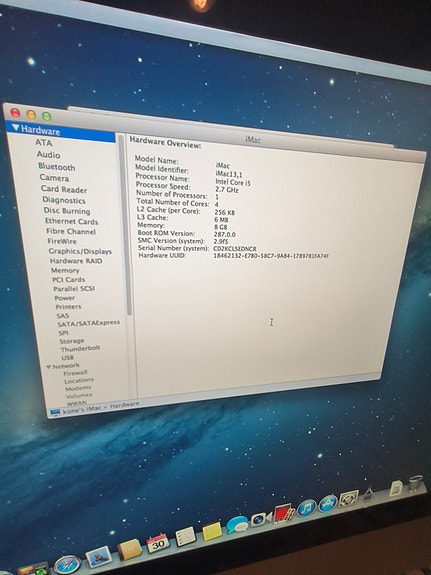Image resolution: width=431 pixels, height=575 pixels.
Task: Open the Calendar icon showing 30
Action: point(158,543)
